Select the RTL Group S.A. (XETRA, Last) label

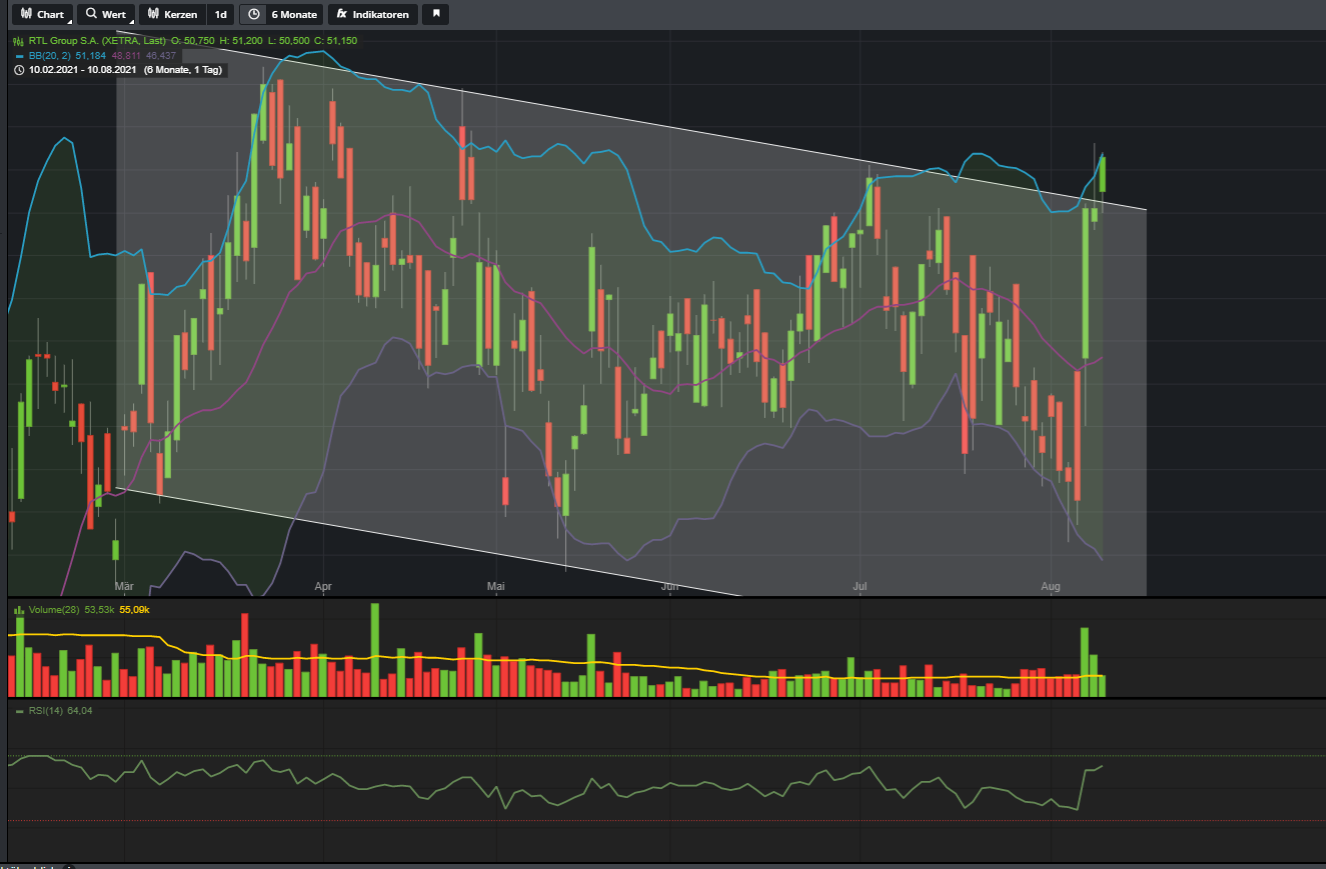tap(97, 41)
